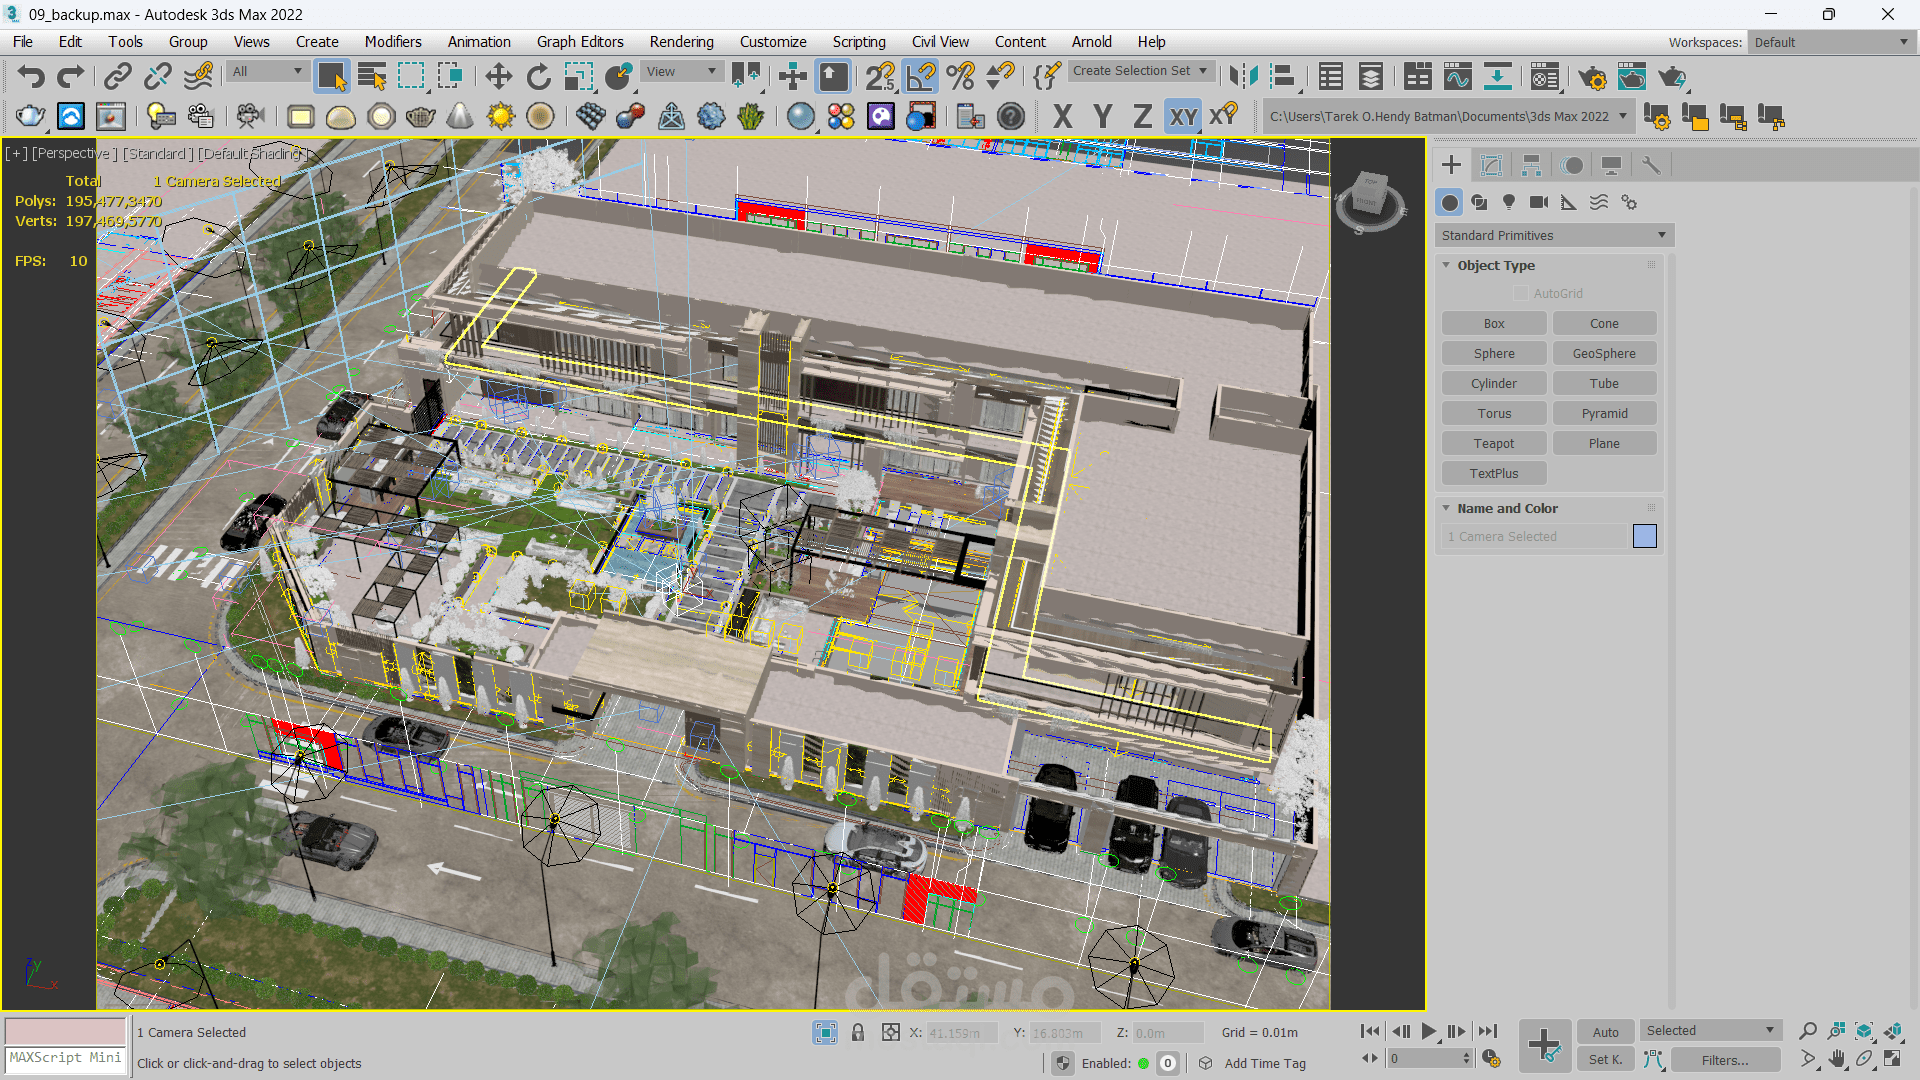Create a Teapot primitive button
This screenshot has height=1080, width=1920.
[x=1493, y=444]
